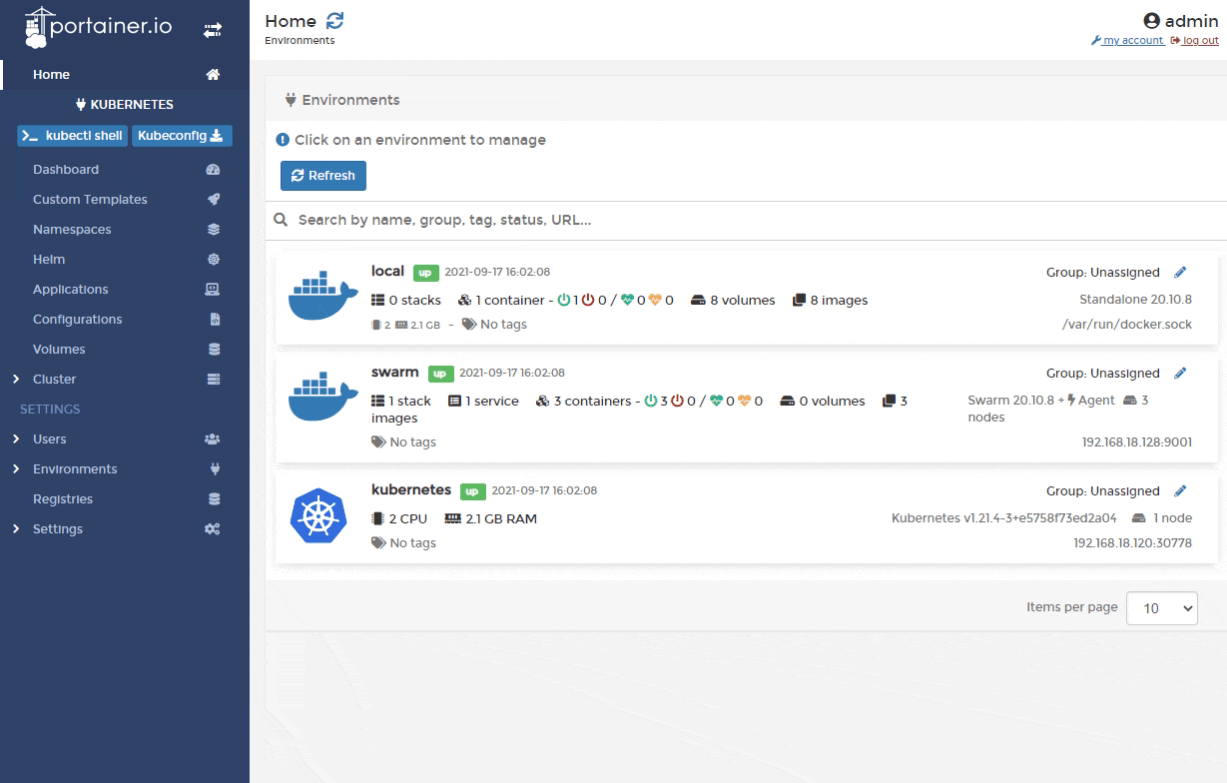Go to Custom Templates
The width and height of the screenshot is (1227, 783).
90,199
